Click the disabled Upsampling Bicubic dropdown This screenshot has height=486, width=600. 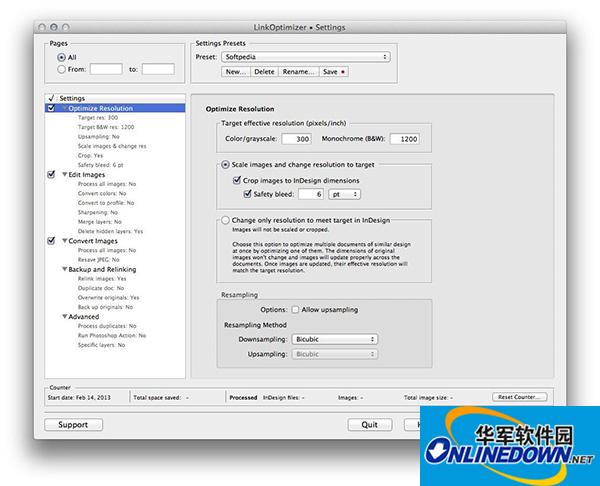click(x=334, y=354)
